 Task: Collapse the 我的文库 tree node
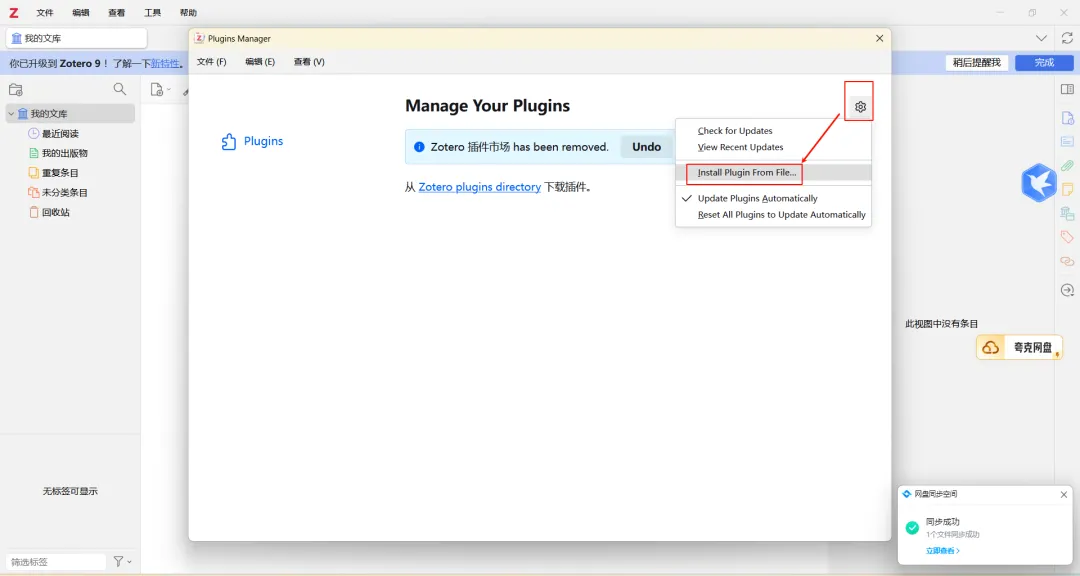(11, 114)
